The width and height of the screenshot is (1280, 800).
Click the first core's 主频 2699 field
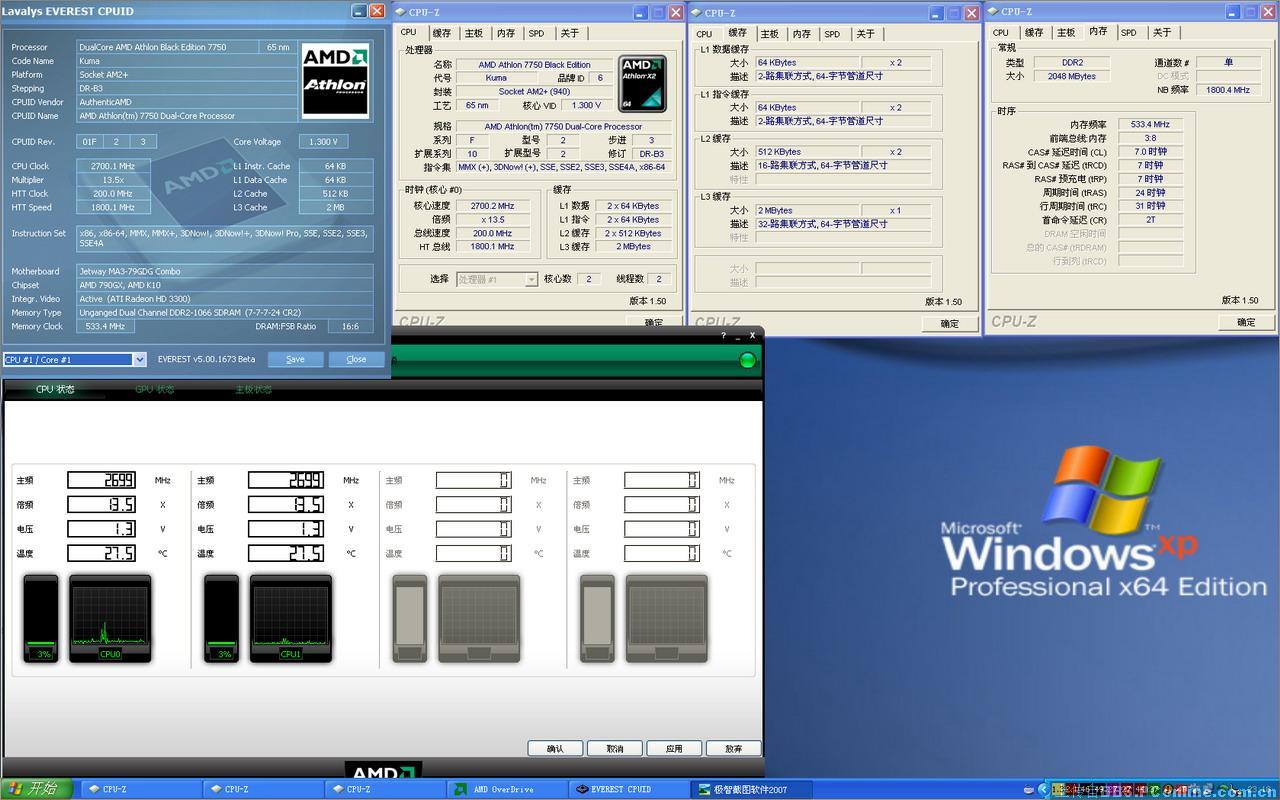[102, 480]
